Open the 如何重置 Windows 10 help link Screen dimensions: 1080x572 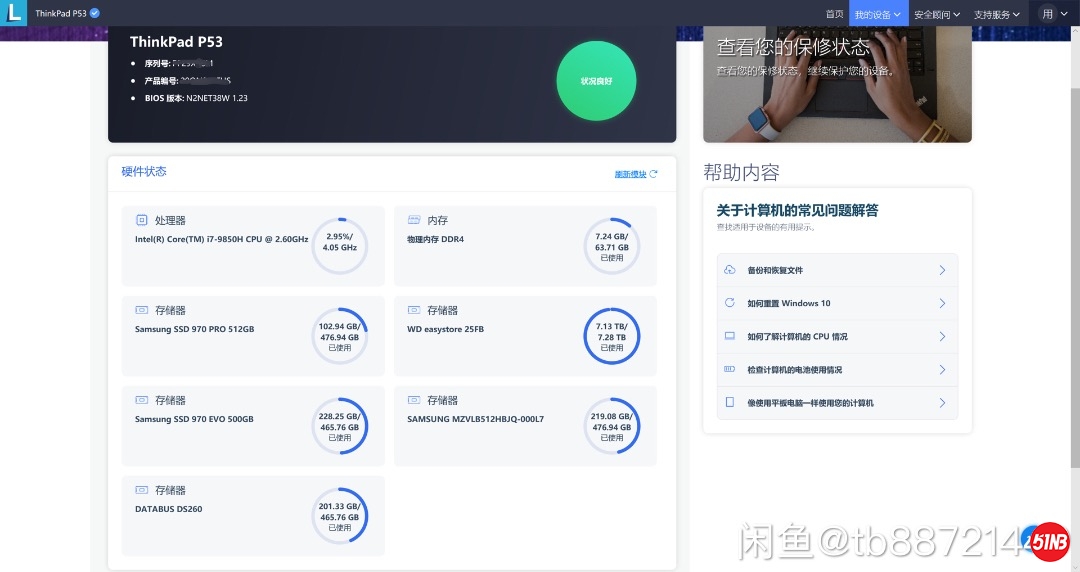(x=789, y=303)
